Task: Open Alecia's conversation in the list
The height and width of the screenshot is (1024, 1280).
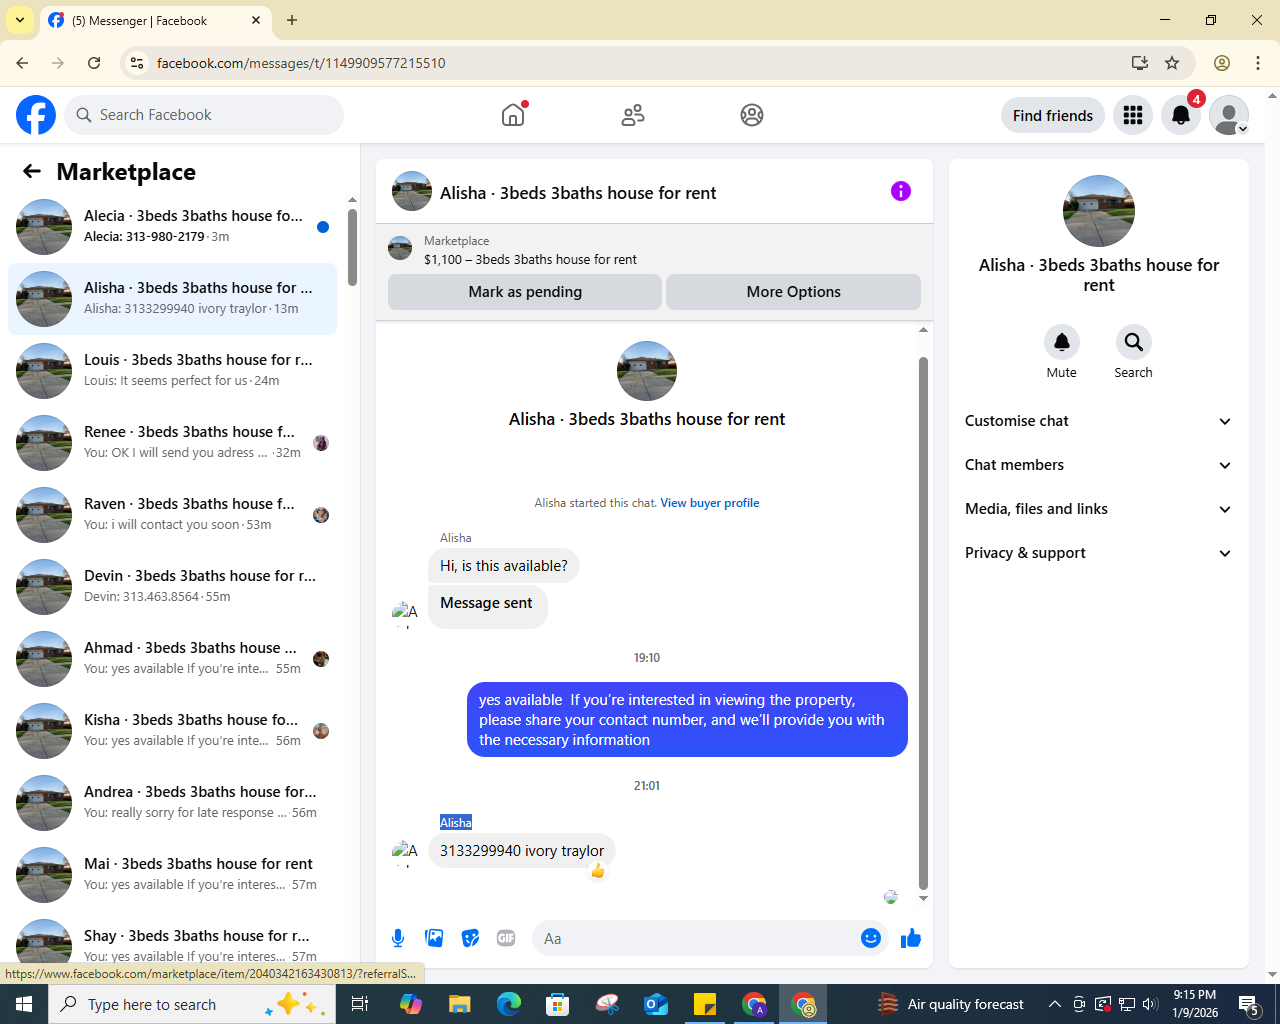Action: 172,227
